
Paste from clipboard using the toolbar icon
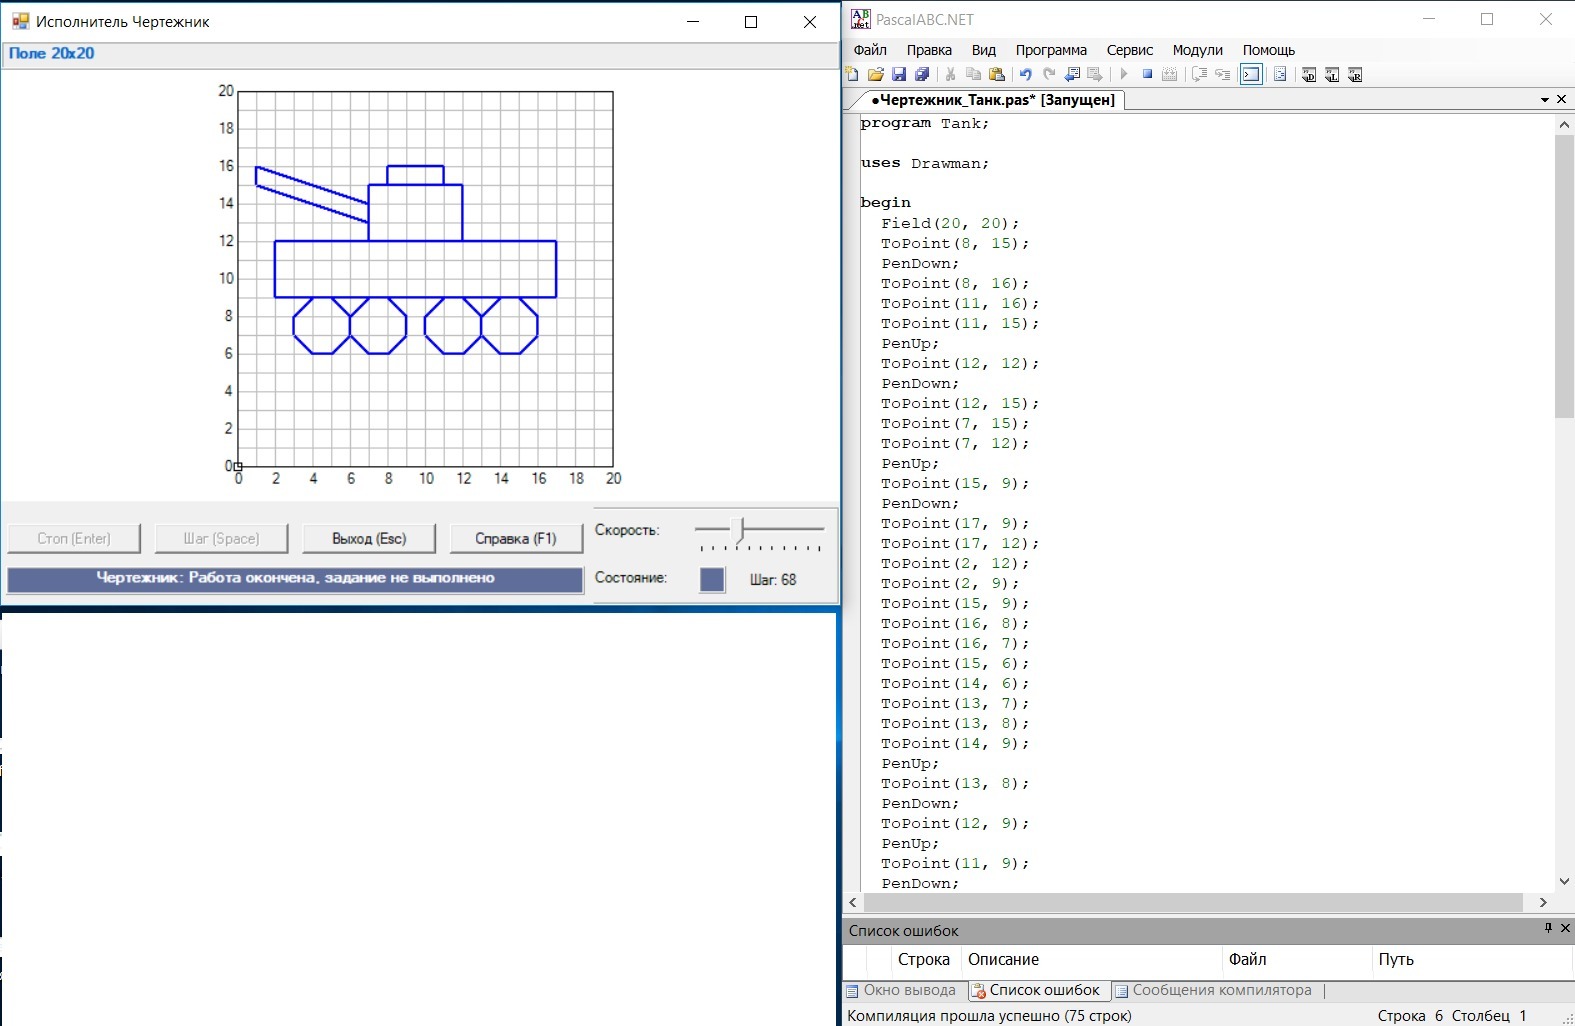(x=997, y=74)
